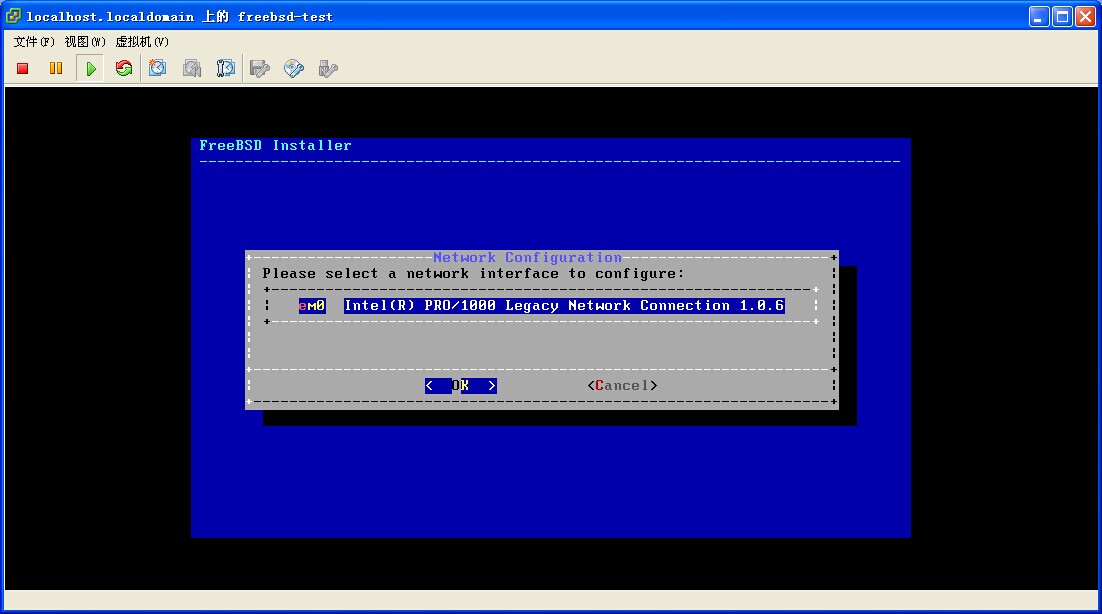Minimize the freebsd-test console window
This screenshot has height=614, width=1102.
(x=1039, y=16)
